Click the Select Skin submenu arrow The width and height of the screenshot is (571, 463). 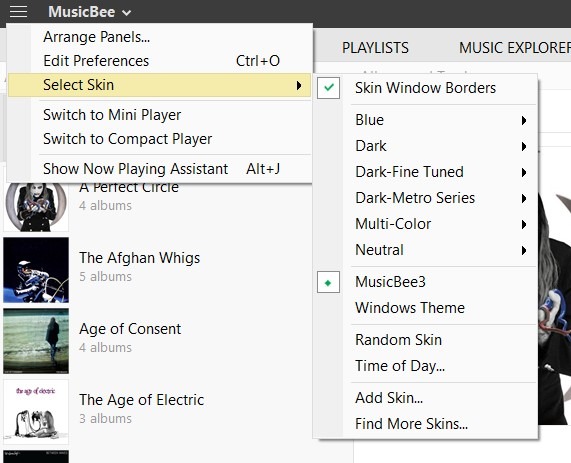pos(299,85)
